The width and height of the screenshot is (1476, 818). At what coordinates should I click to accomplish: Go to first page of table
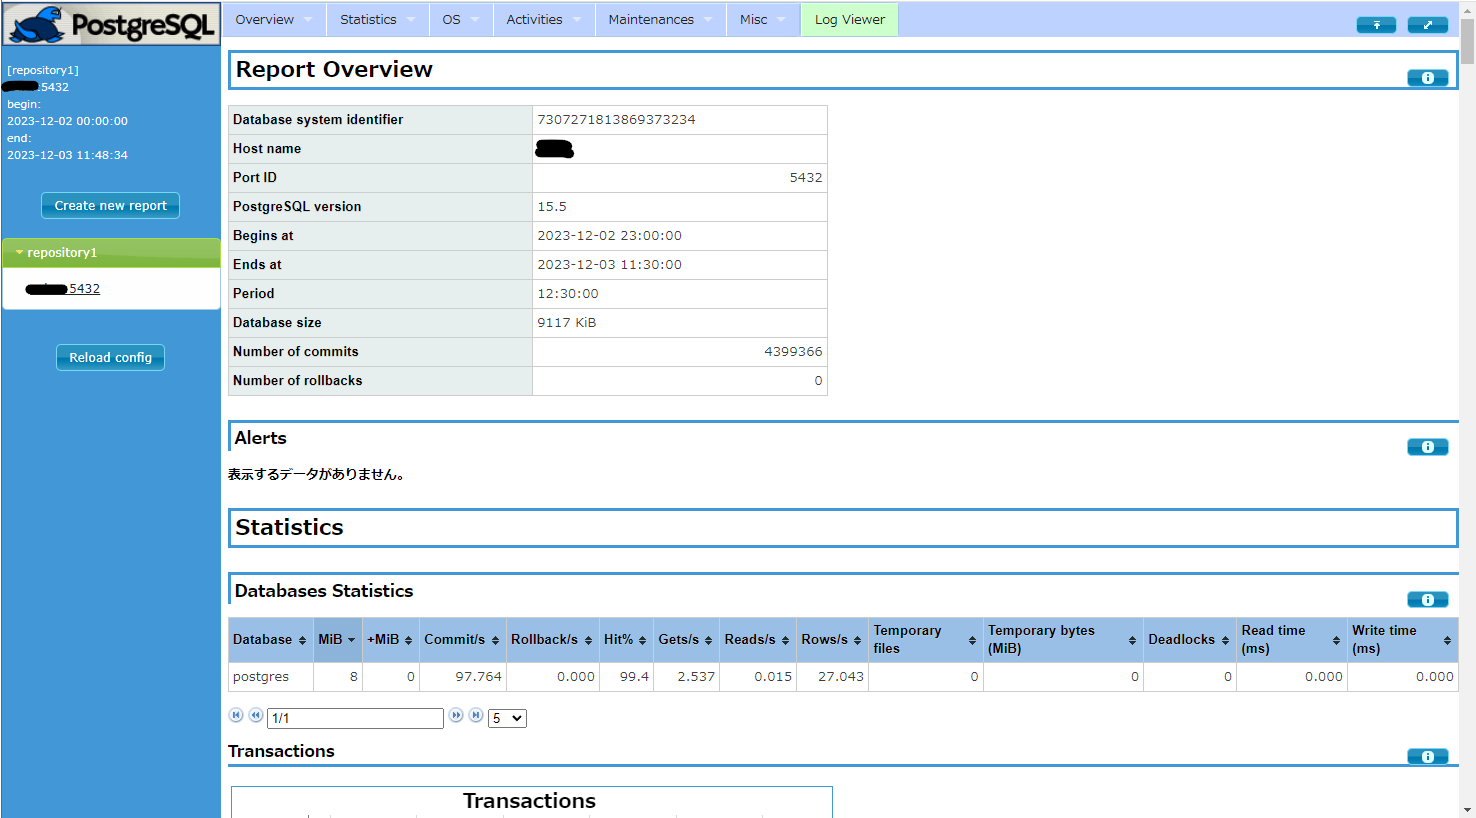(x=236, y=715)
